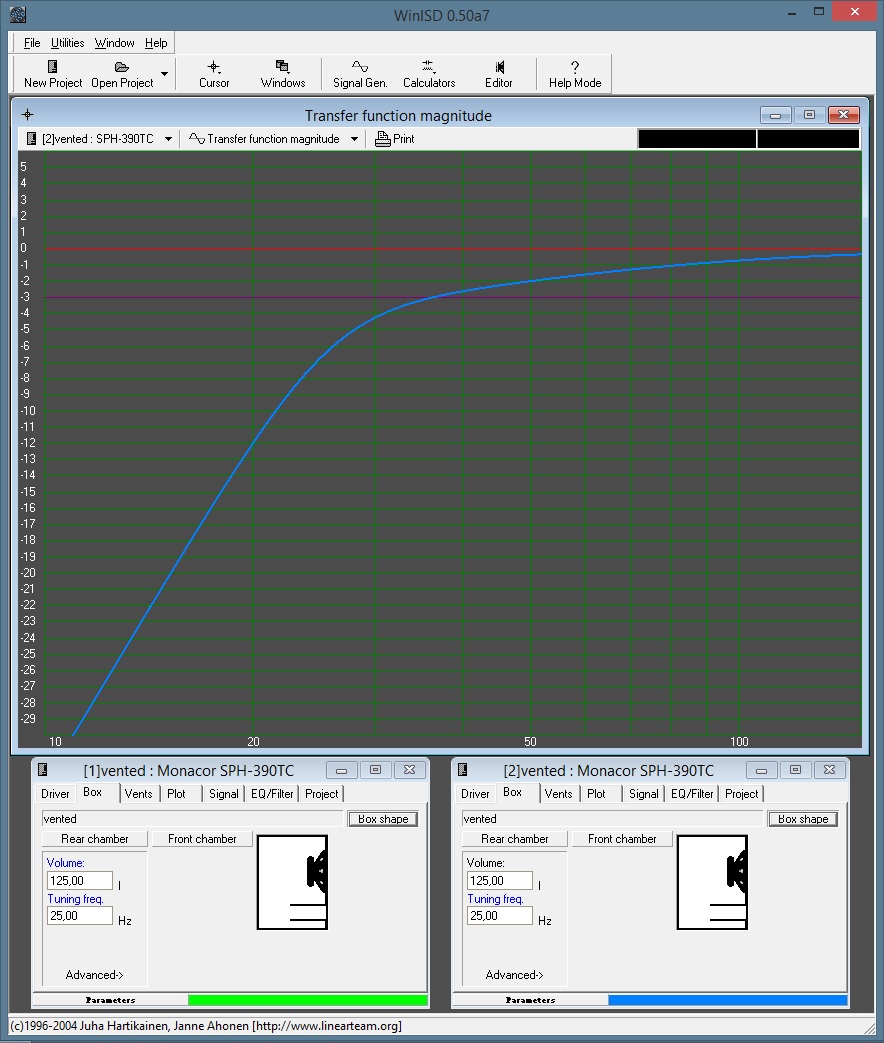Click the Print icon in graph toolbar
The width and height of the screenshot is (884, 1043).
click(383, 140)
